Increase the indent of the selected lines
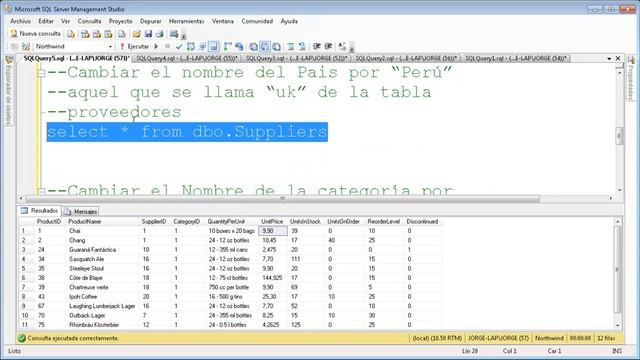The image size is (640, 360). tap(328, 47)
